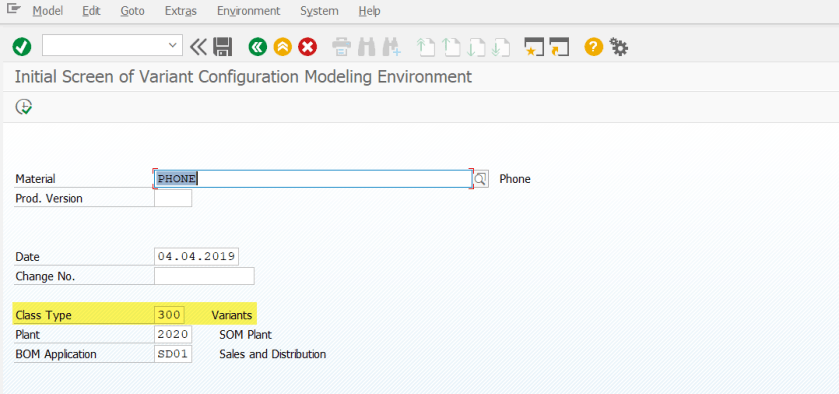Click the 'SOM Plant' description text
839x394 pixels.
[246, 335]
